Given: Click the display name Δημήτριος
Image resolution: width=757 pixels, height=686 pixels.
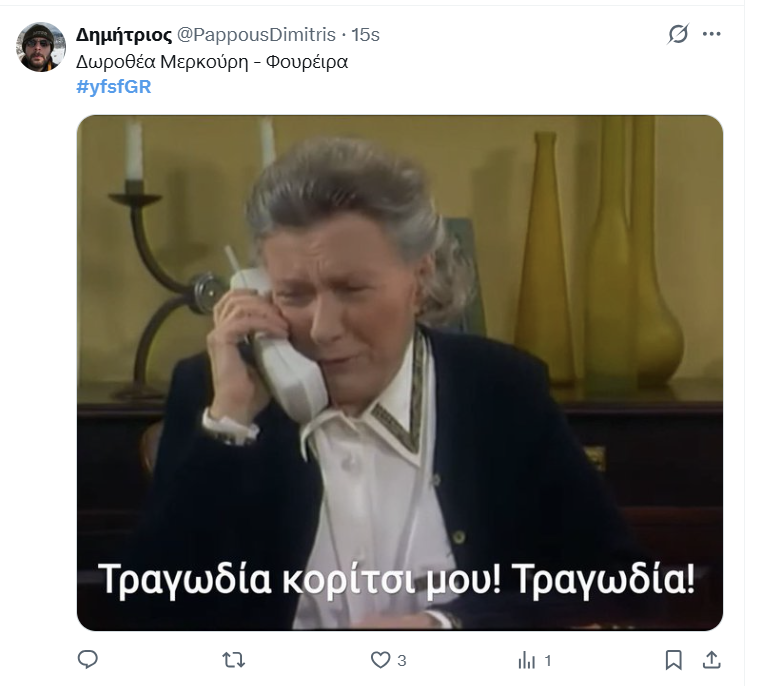Looking at the screenshot, I should point(124,35).
